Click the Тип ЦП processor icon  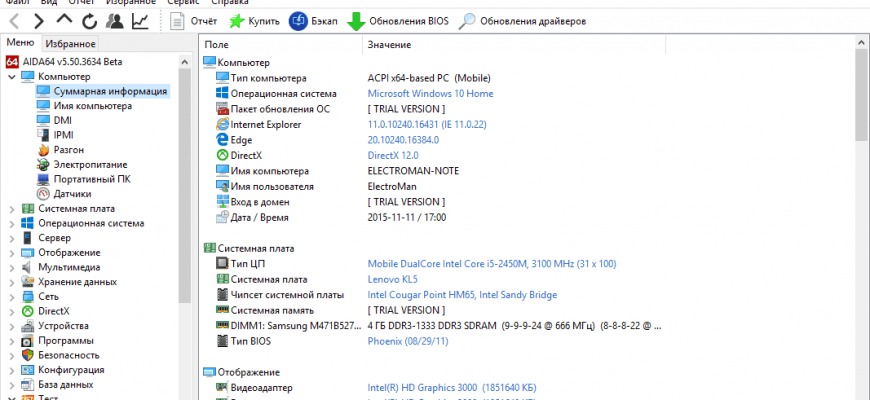click(222, 264)
